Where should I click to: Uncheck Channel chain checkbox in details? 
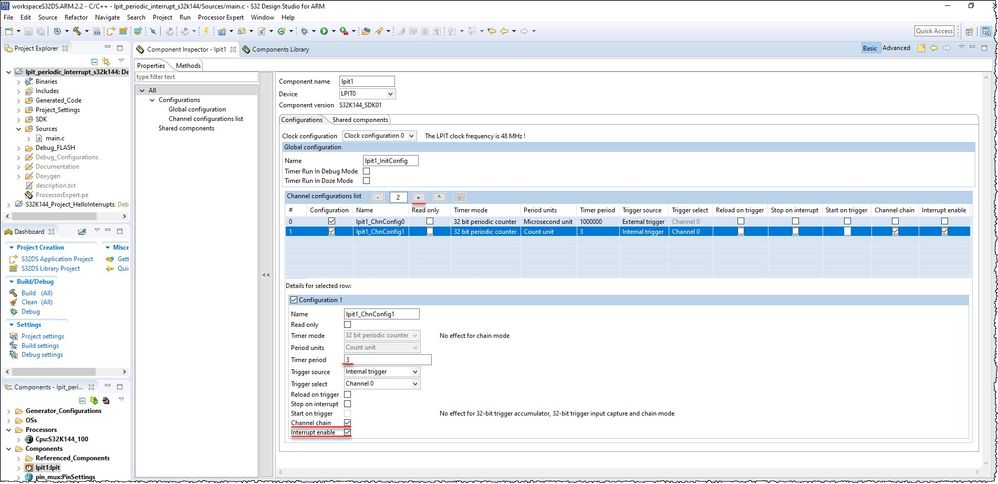(x=347, y=423)
